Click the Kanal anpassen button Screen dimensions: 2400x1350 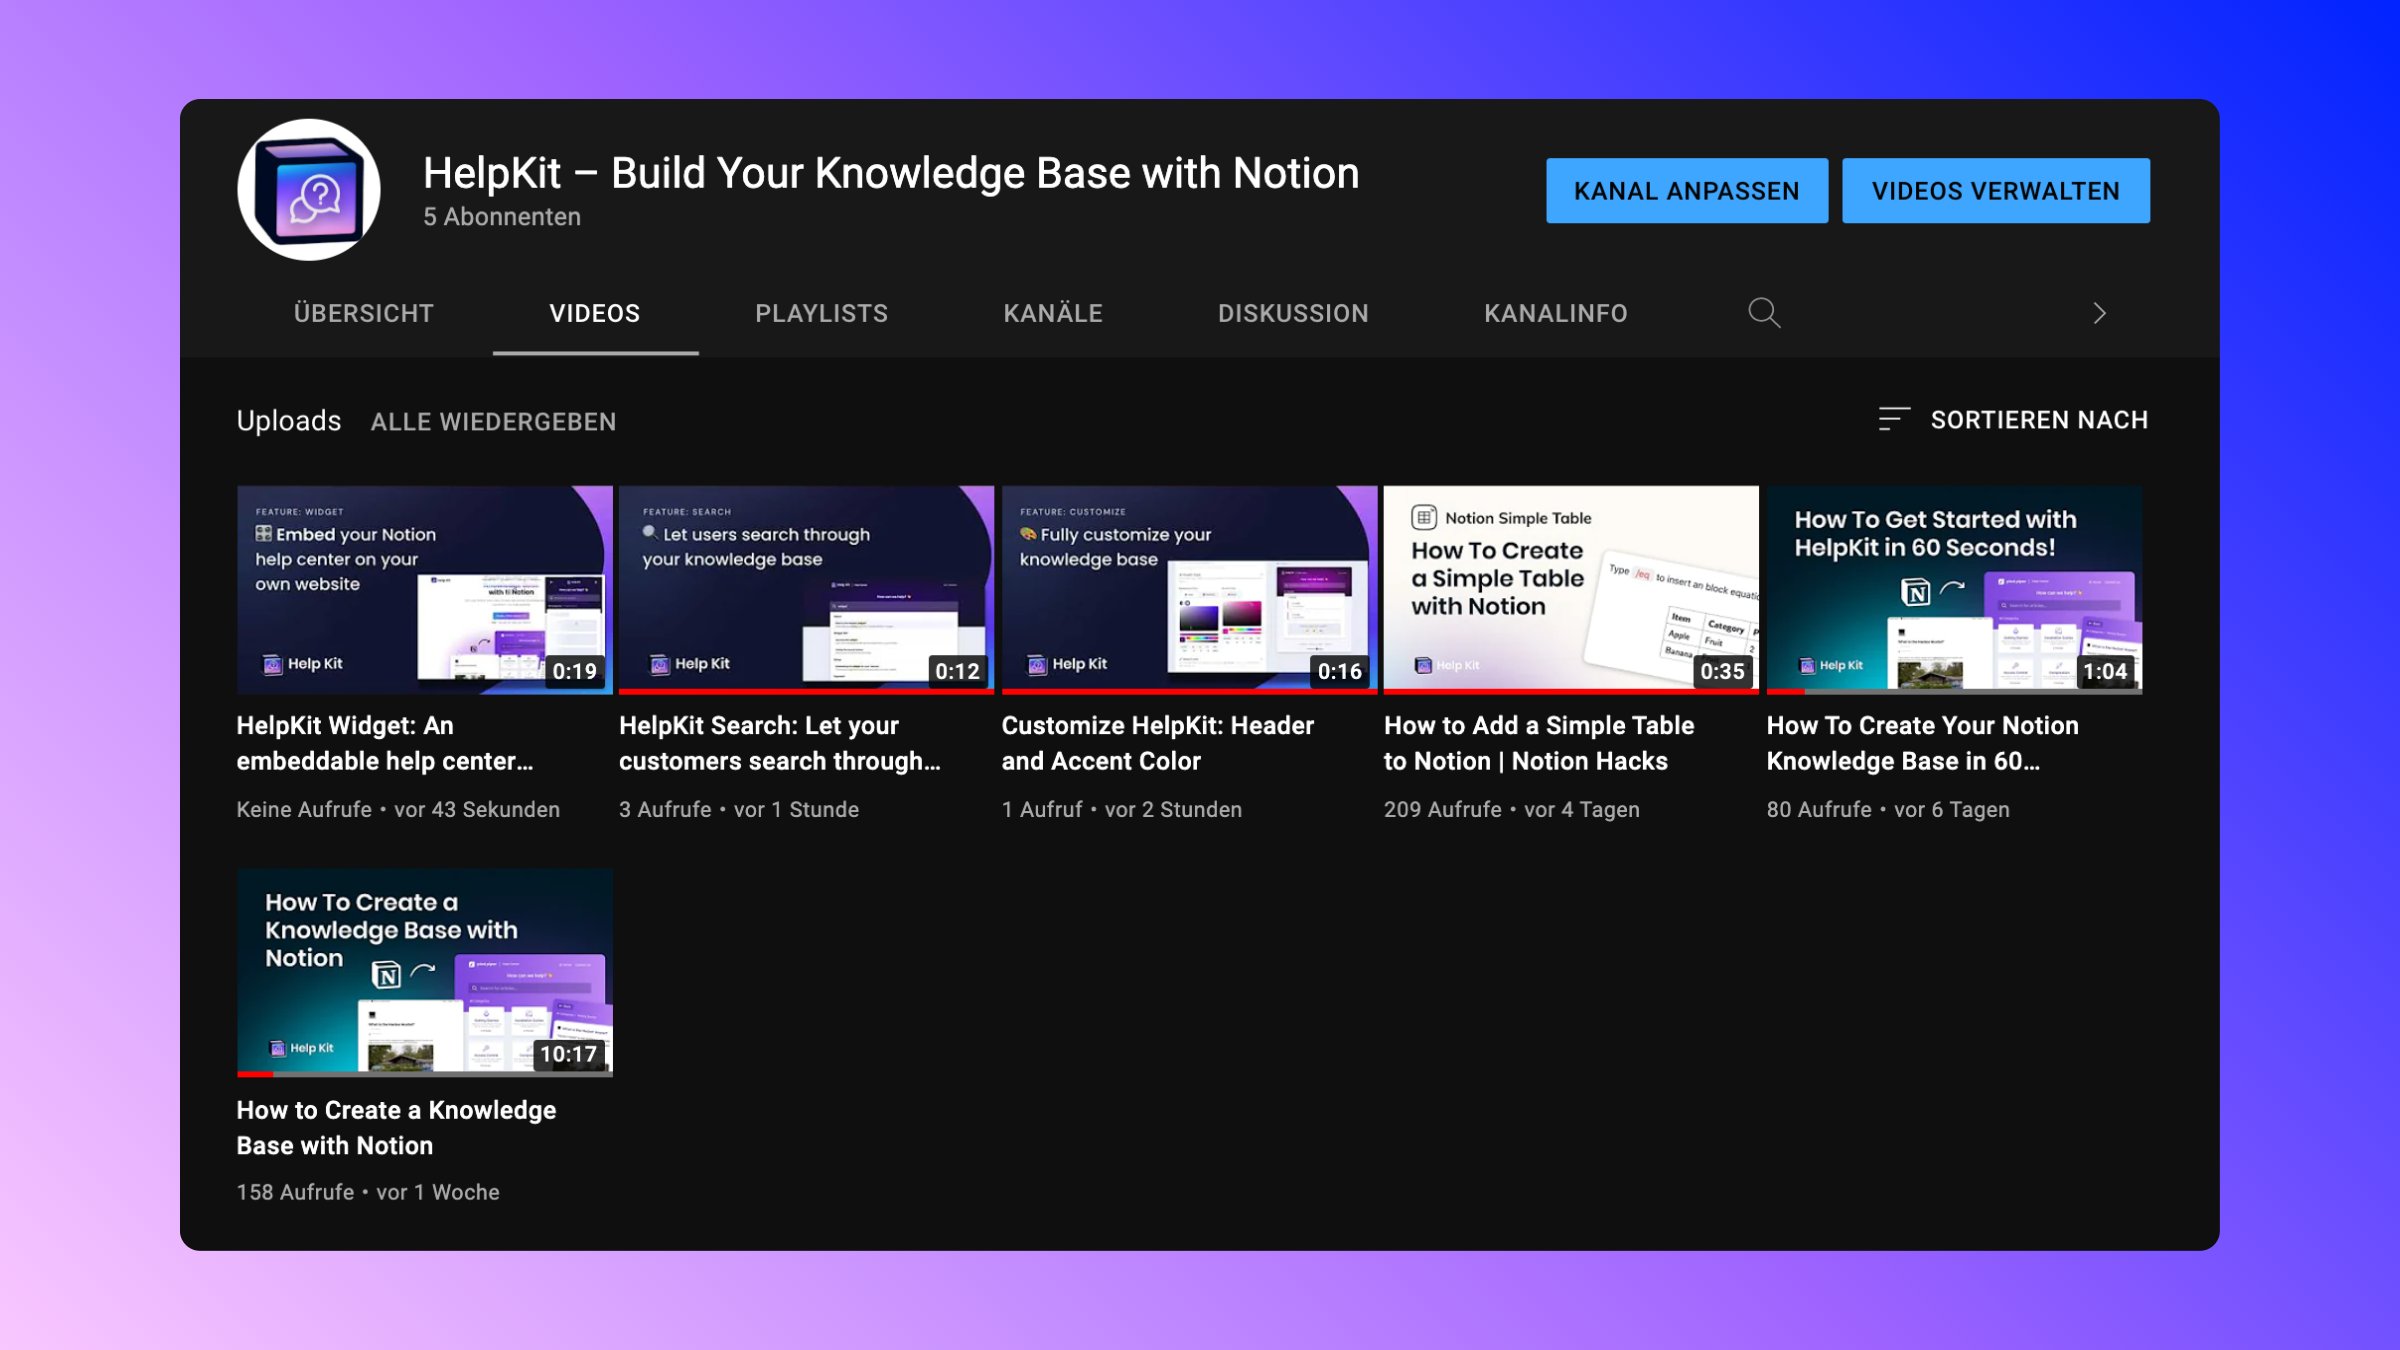coord(1687,190)
